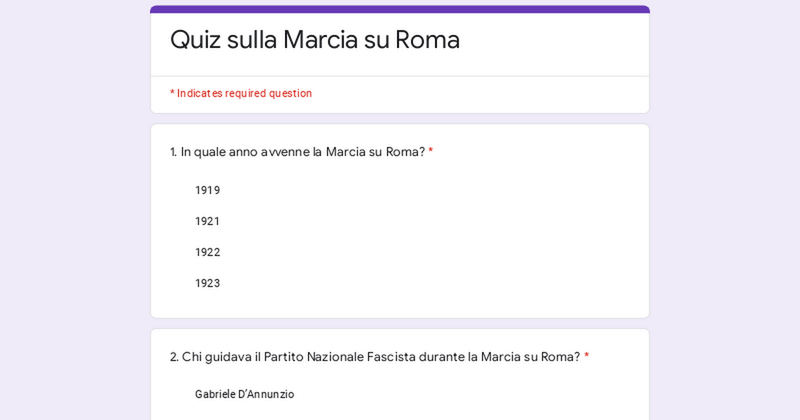Click the "Indicates required question" notice text
The image size is (800, 420).
244,93
